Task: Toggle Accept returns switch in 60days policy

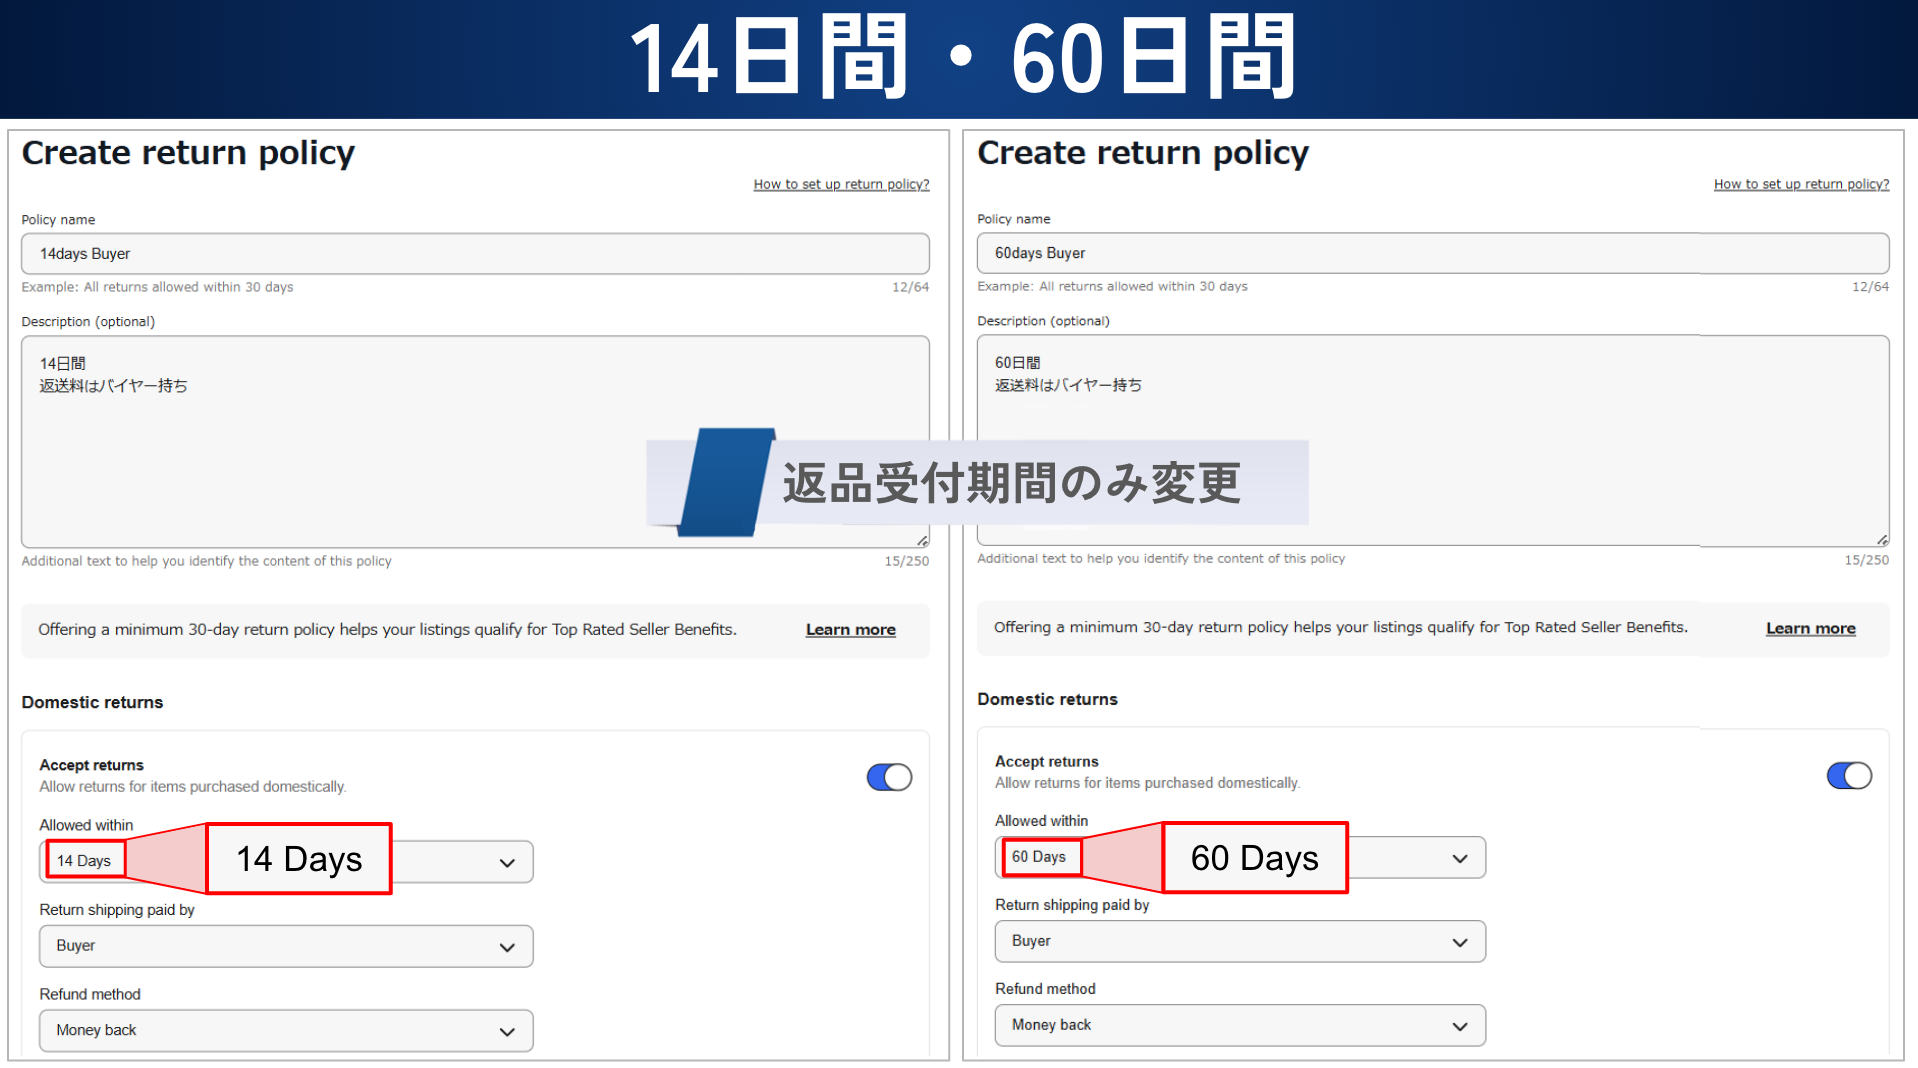Action: [1848, 775]
